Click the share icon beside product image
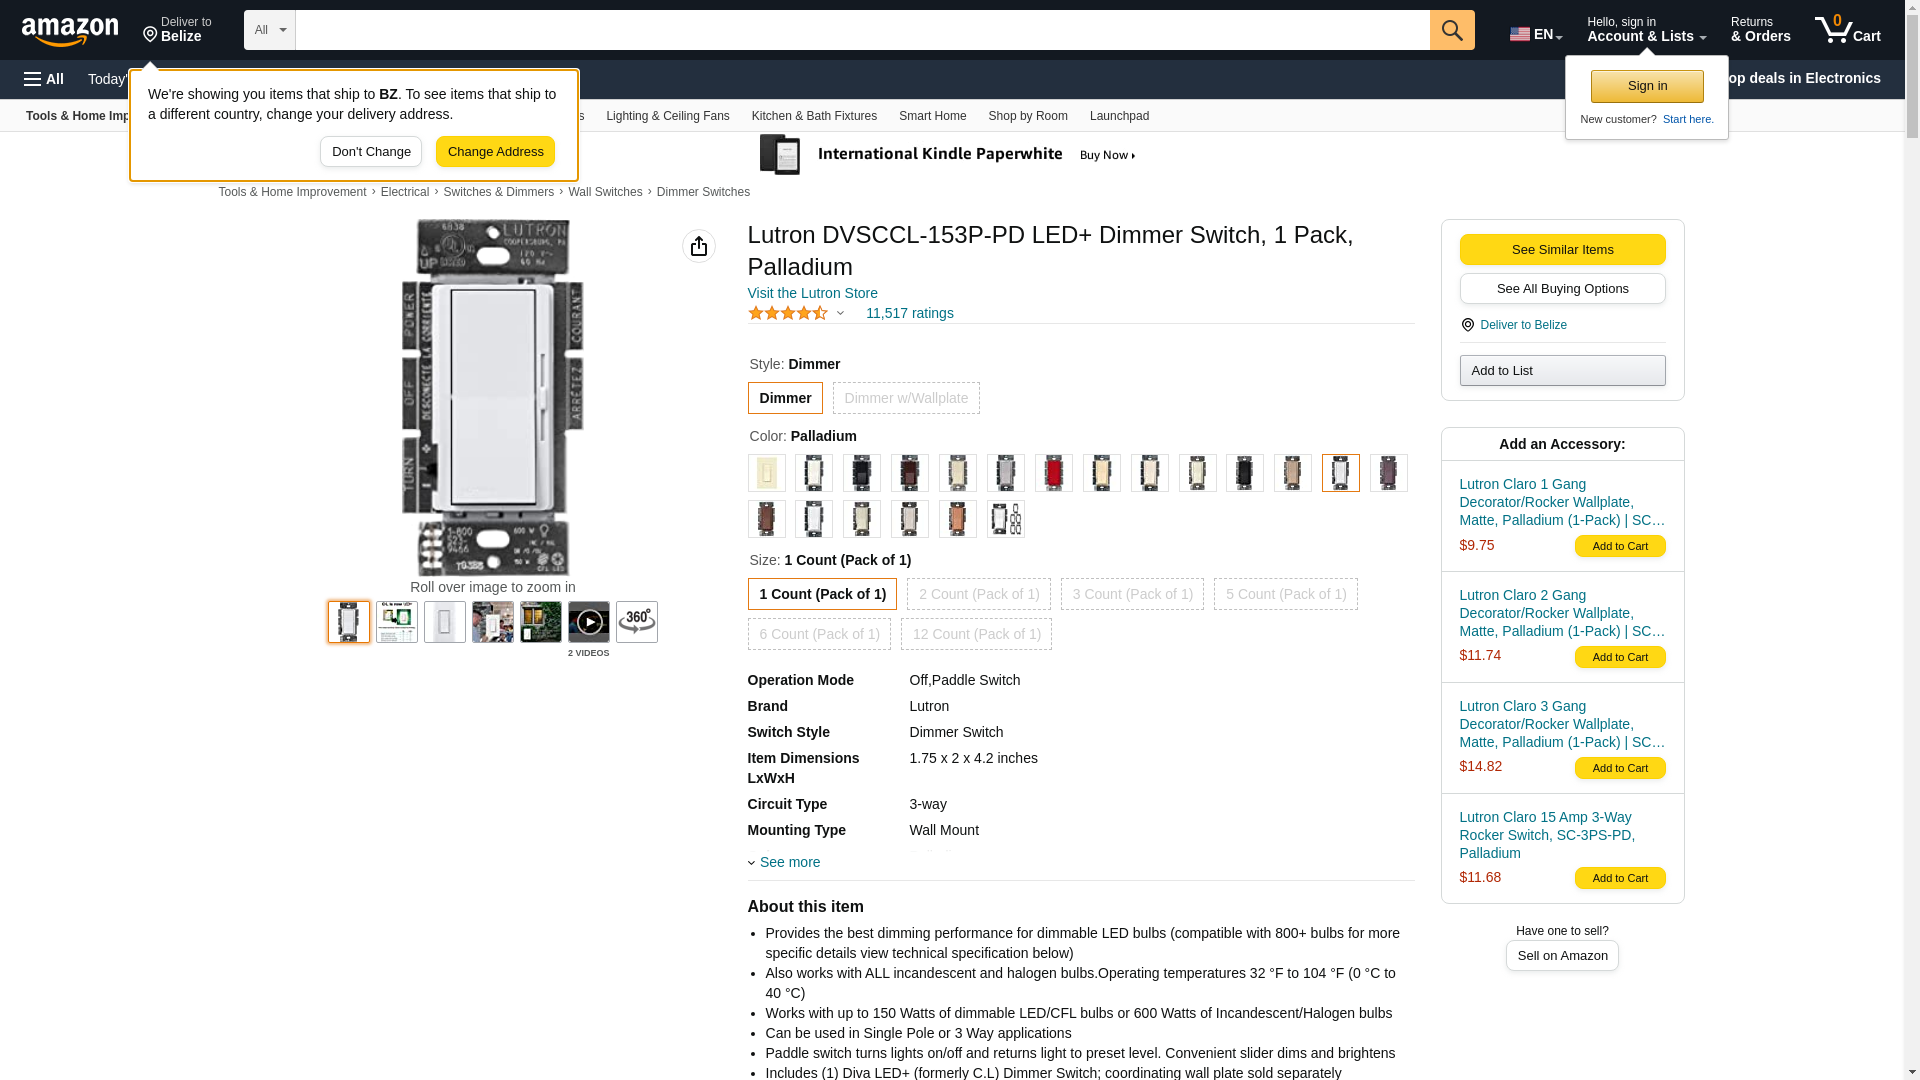The image size is (1920, 1080). point(698,246)
